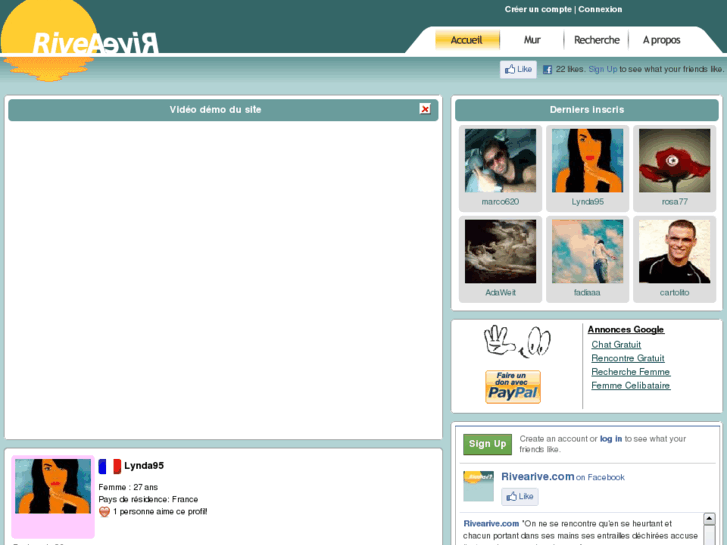The width and height of the screenshot is (727, 545).
Task: Click the AdaWeit username link
Action: (x=500, y=293)
